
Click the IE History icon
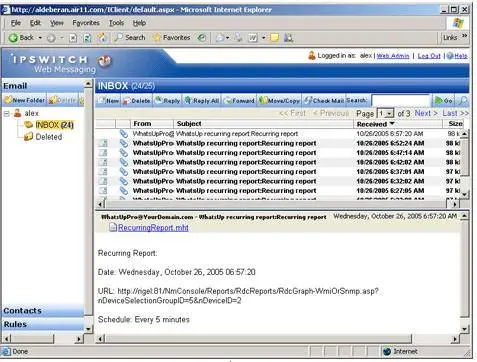(201, 38)
